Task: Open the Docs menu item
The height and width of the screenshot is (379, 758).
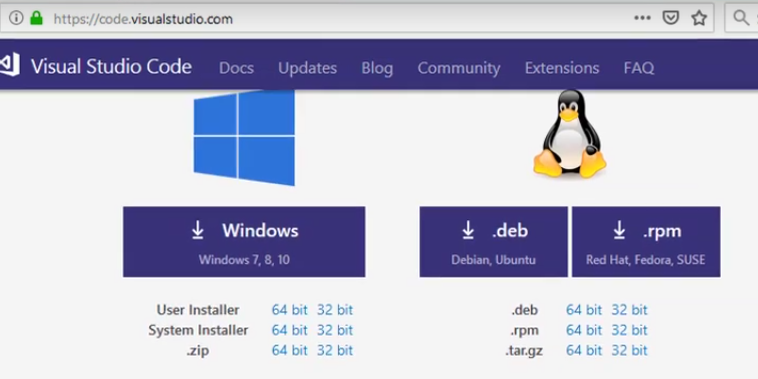Action: click(x=236, y=68)
